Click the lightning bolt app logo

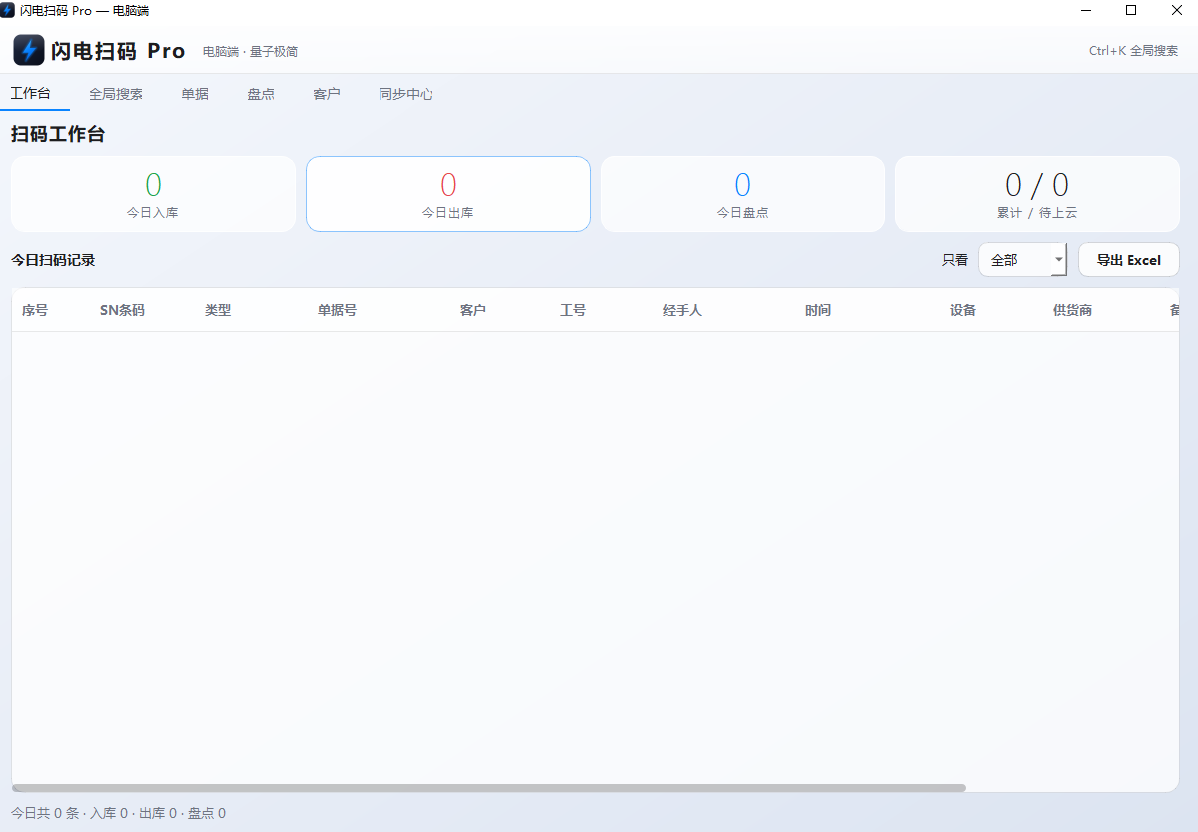coord(29,50)
